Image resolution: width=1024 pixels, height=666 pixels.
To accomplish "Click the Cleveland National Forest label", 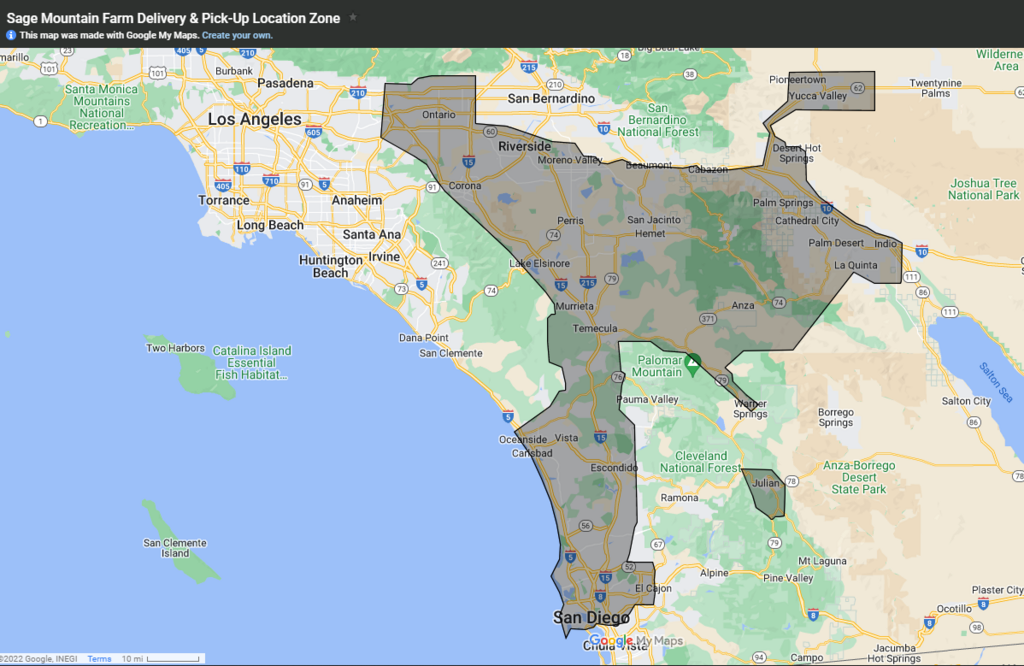I will pos(701,462).
